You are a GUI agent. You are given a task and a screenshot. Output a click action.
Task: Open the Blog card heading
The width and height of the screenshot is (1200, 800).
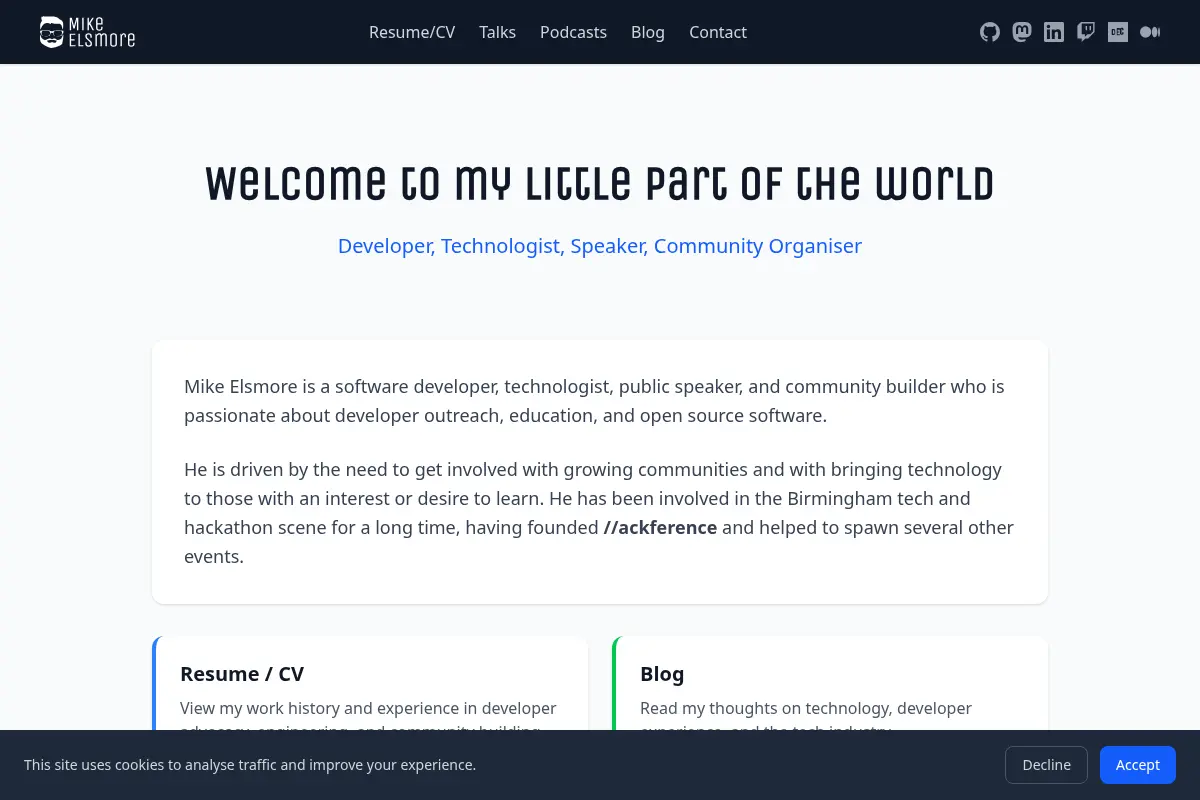662,674
